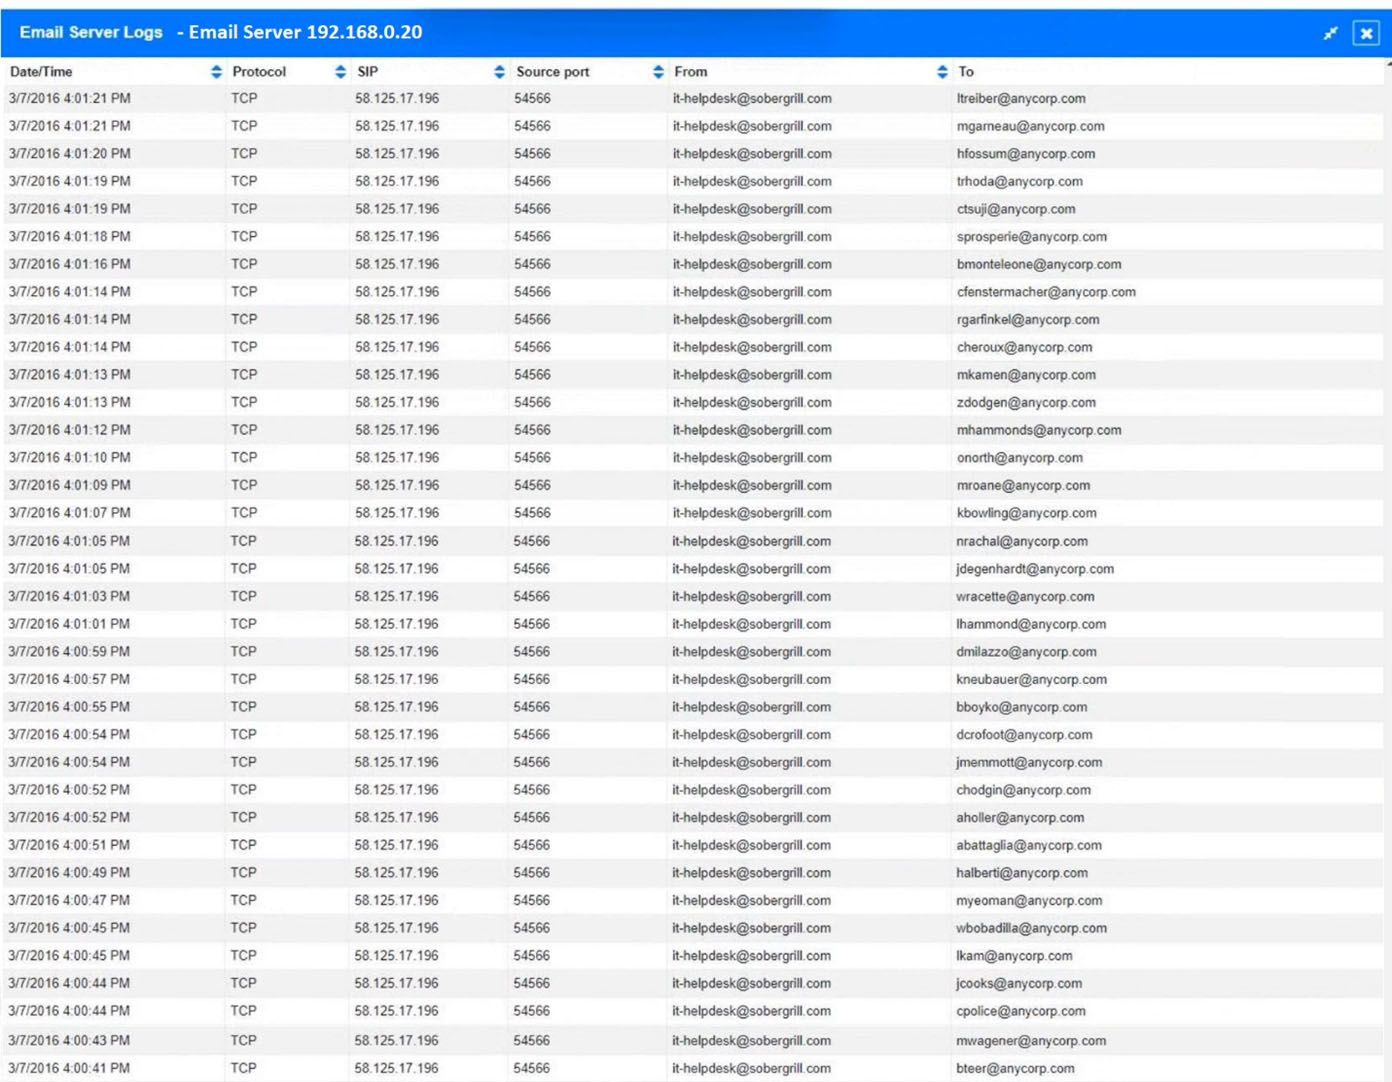1392x1082 pixels.
Task: Click timestamp 3/7/2016 4:01:09 PM
Action: (70, 486)
